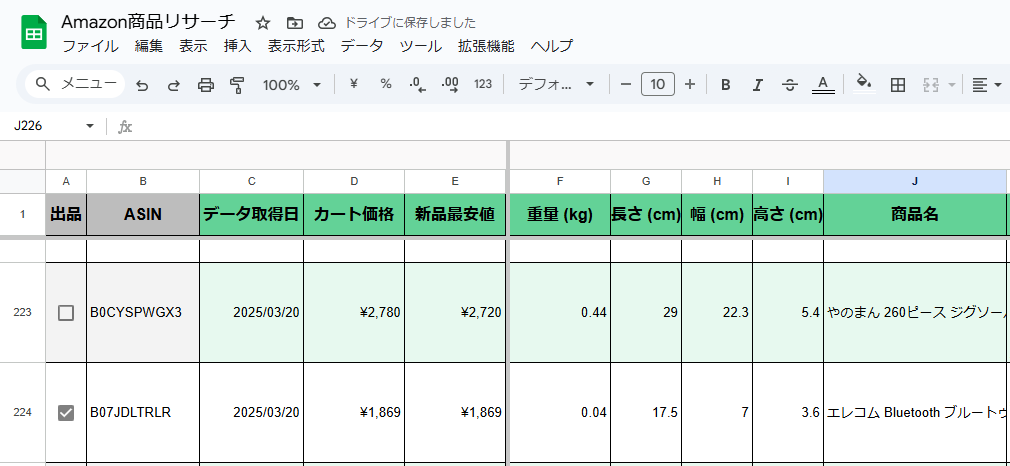Open merge cells dropdown arrow
Image resolution: width=1010 pixels, height=466 pixels.
tap(952, 84)
